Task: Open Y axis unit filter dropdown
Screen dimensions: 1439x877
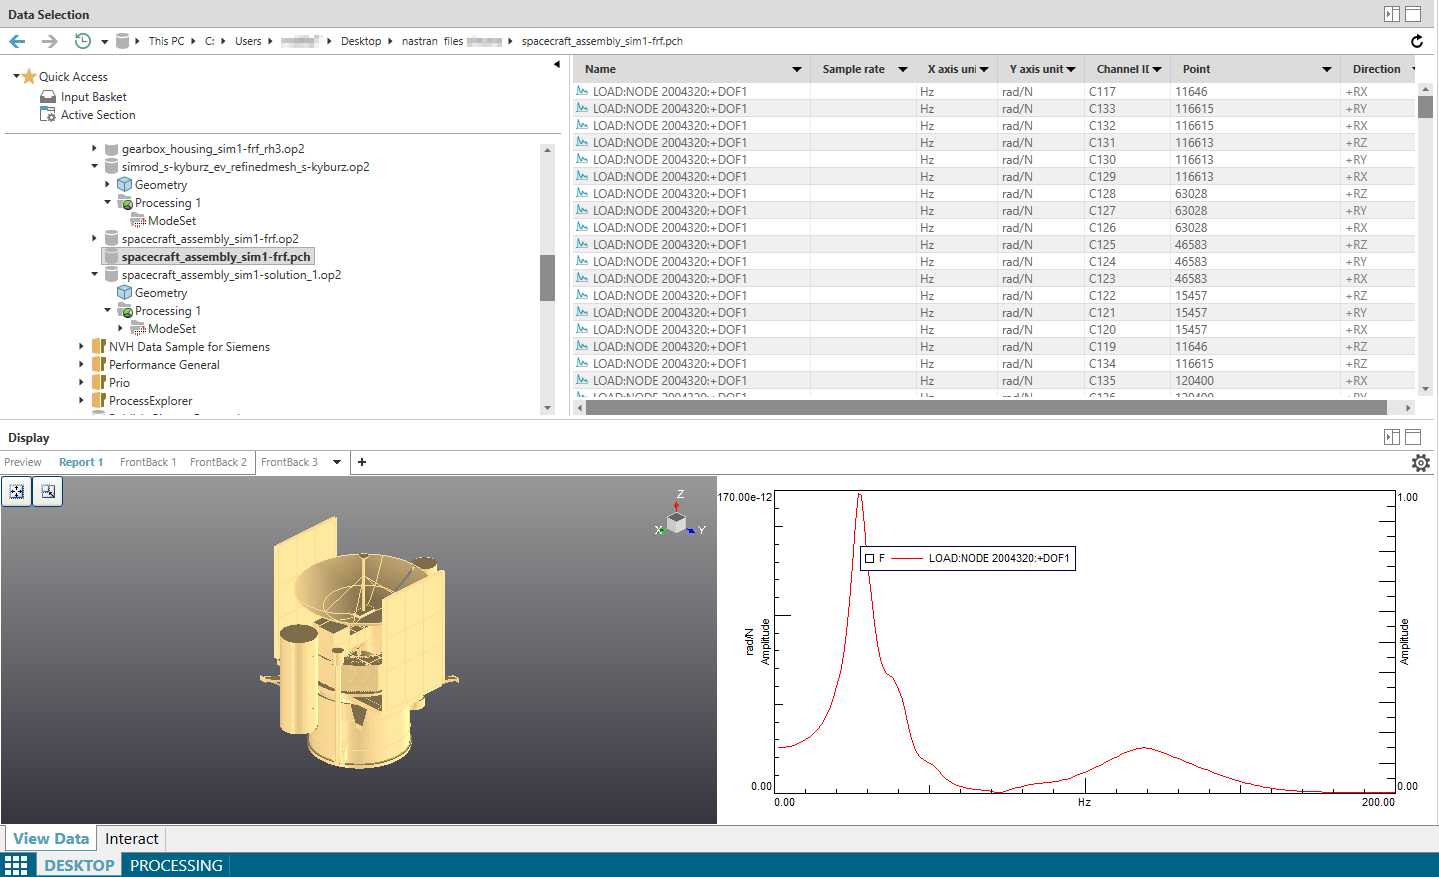Action: [x=1071, y=69]
